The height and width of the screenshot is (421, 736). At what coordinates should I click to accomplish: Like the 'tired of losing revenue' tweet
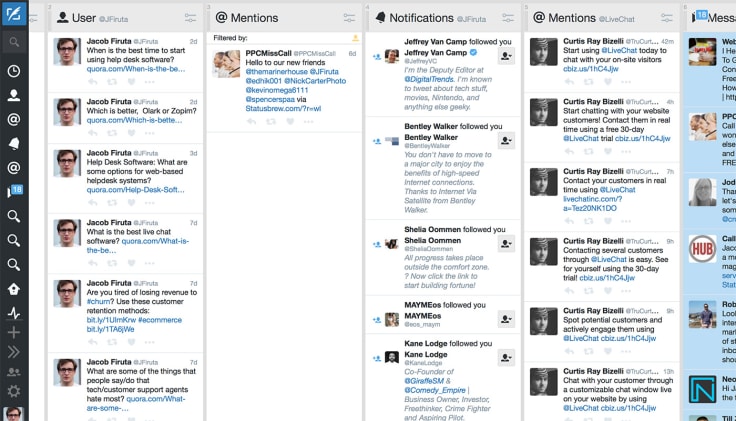pos(131,342)
